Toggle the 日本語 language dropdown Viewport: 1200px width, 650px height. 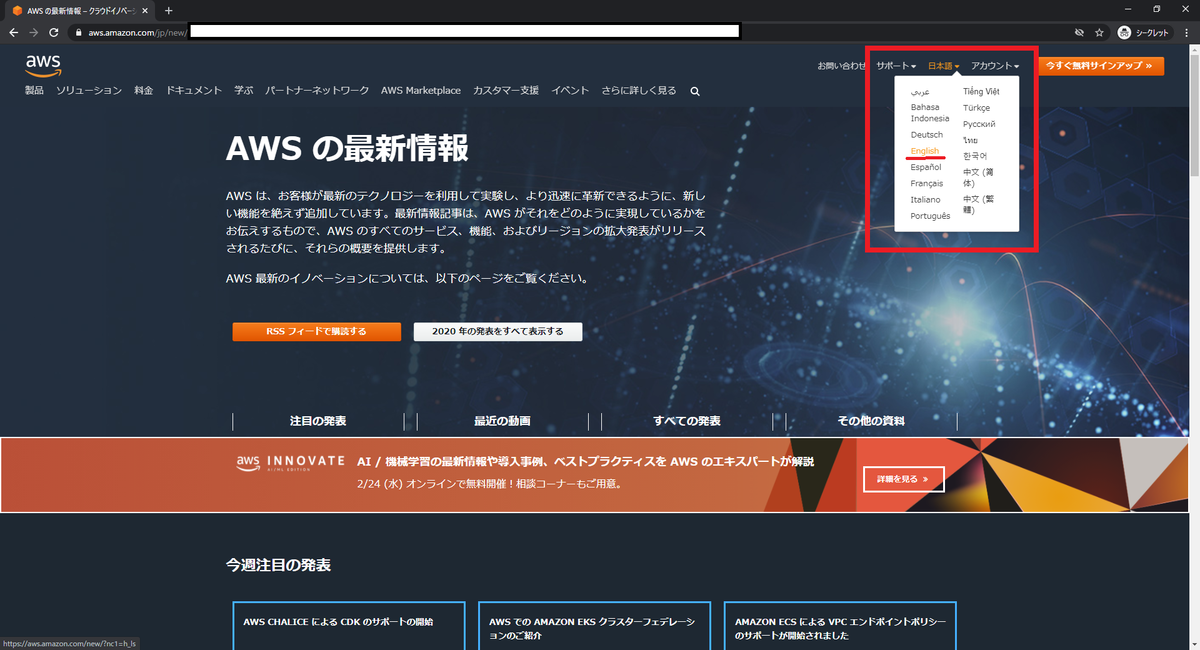[944, 66]
